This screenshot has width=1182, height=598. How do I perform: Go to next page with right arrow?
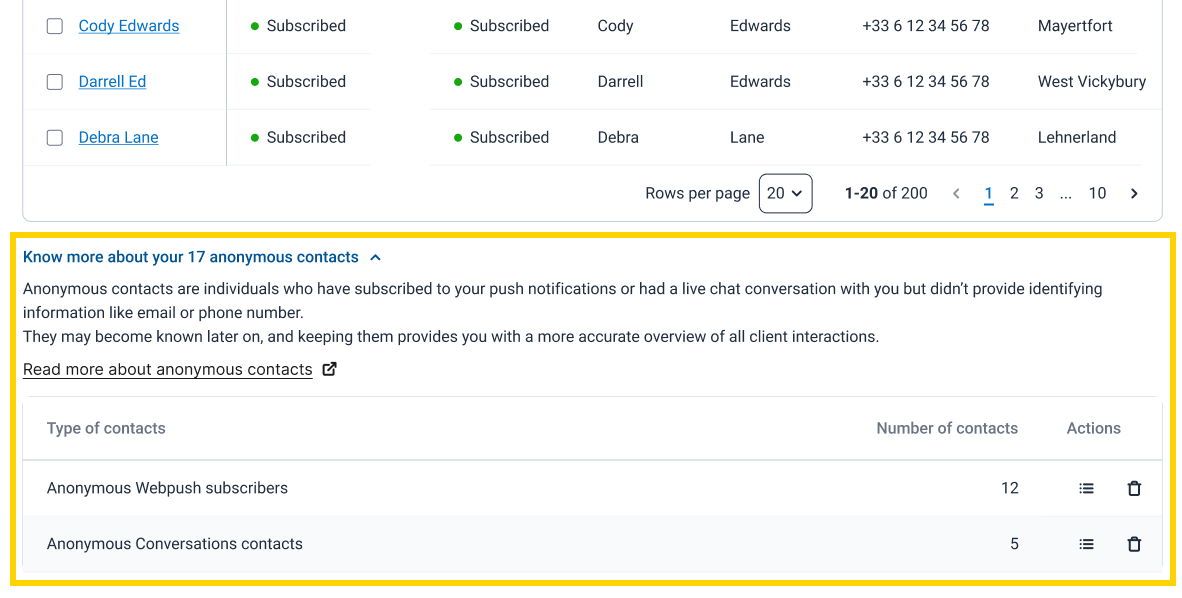[1134, 194]
